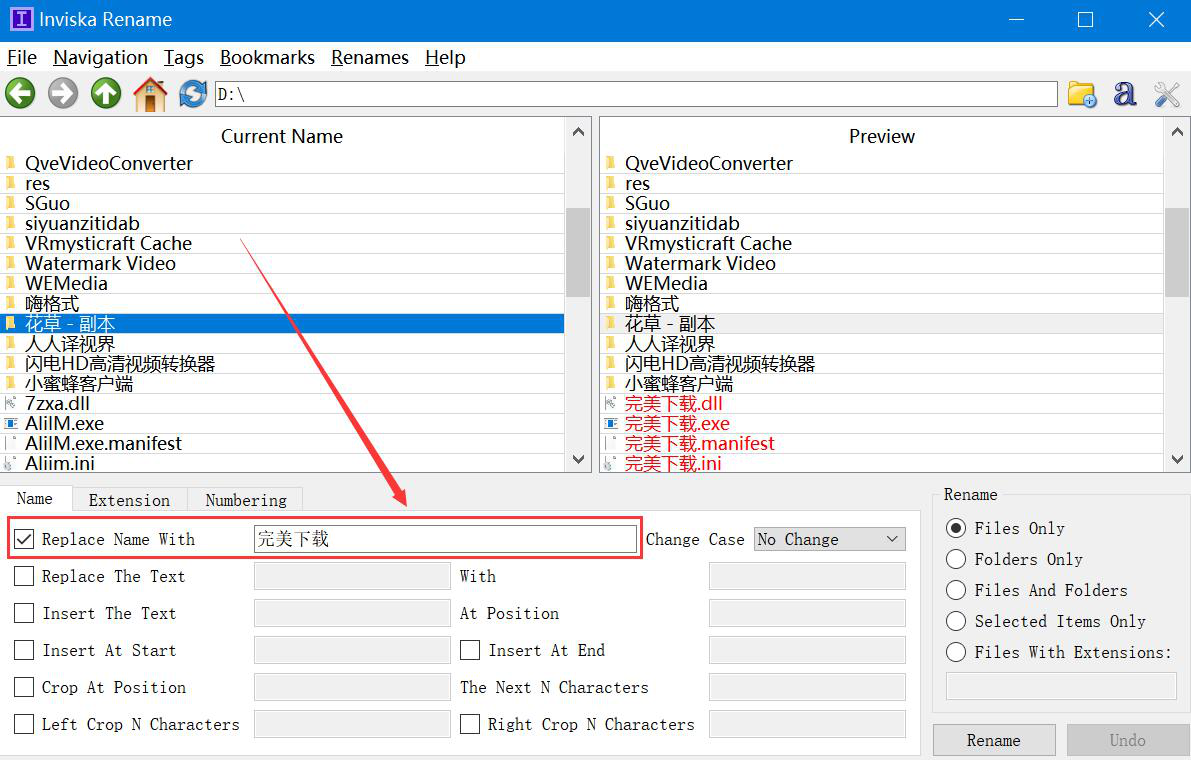Viewport: 1191px width, 760px height.
Task: Click the file extensions input field
Action: 1061,686
